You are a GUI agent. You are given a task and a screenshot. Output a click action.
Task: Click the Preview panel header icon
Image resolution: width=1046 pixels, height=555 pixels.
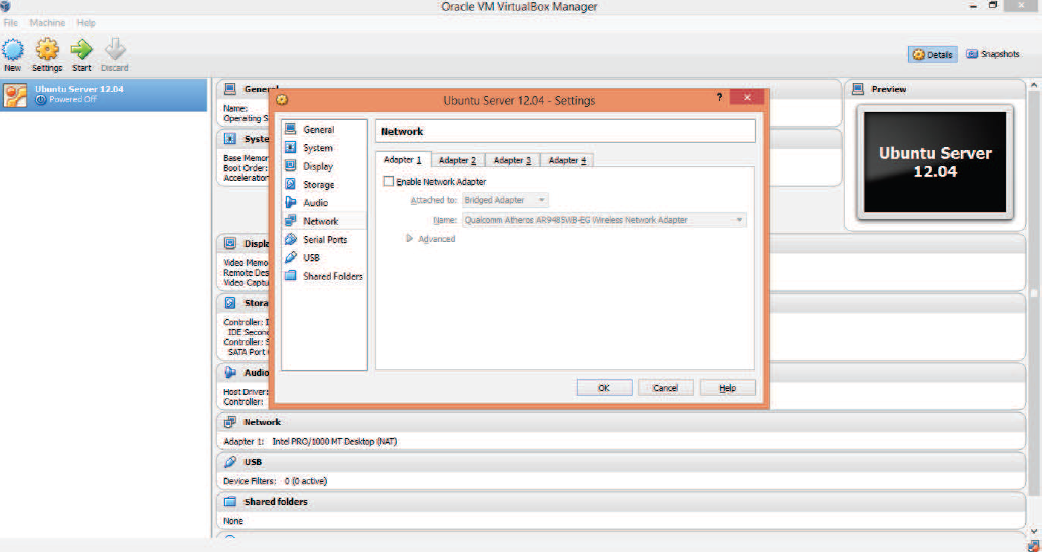tap(859, 89)
